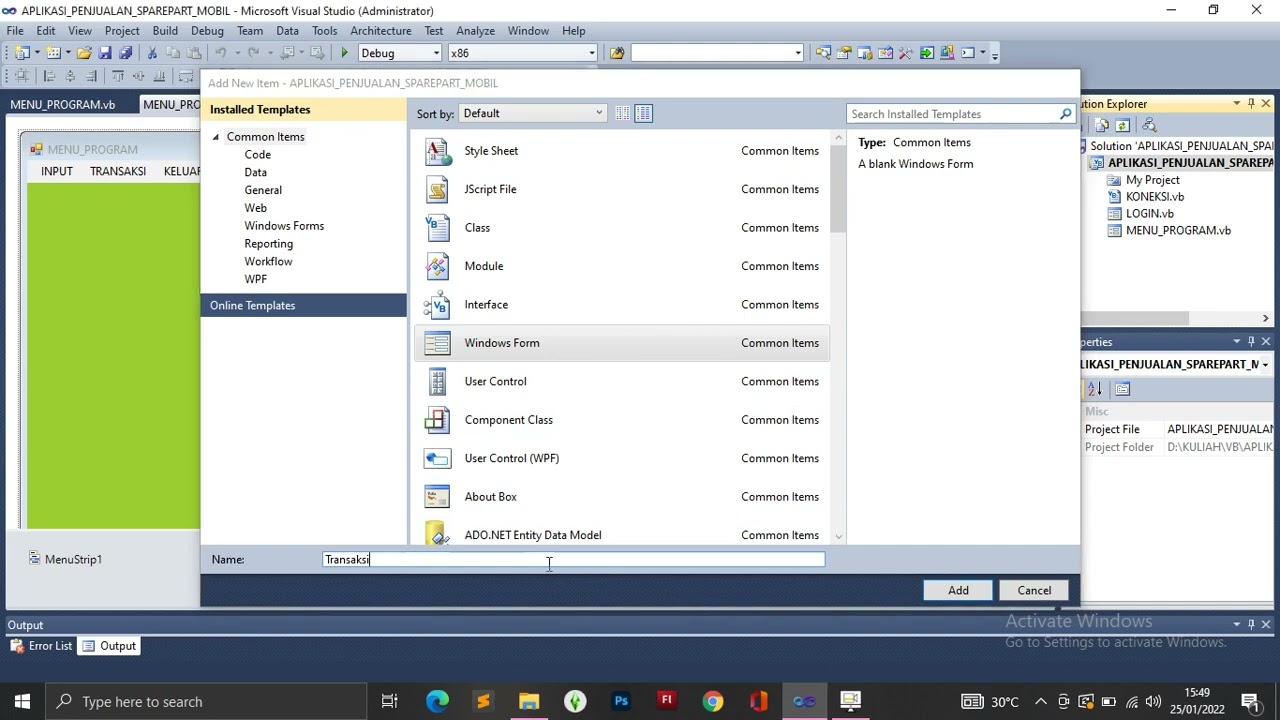Click the Save toolbar icon
This screenshot has height=720, width=1280.
(x=105, y=53)
